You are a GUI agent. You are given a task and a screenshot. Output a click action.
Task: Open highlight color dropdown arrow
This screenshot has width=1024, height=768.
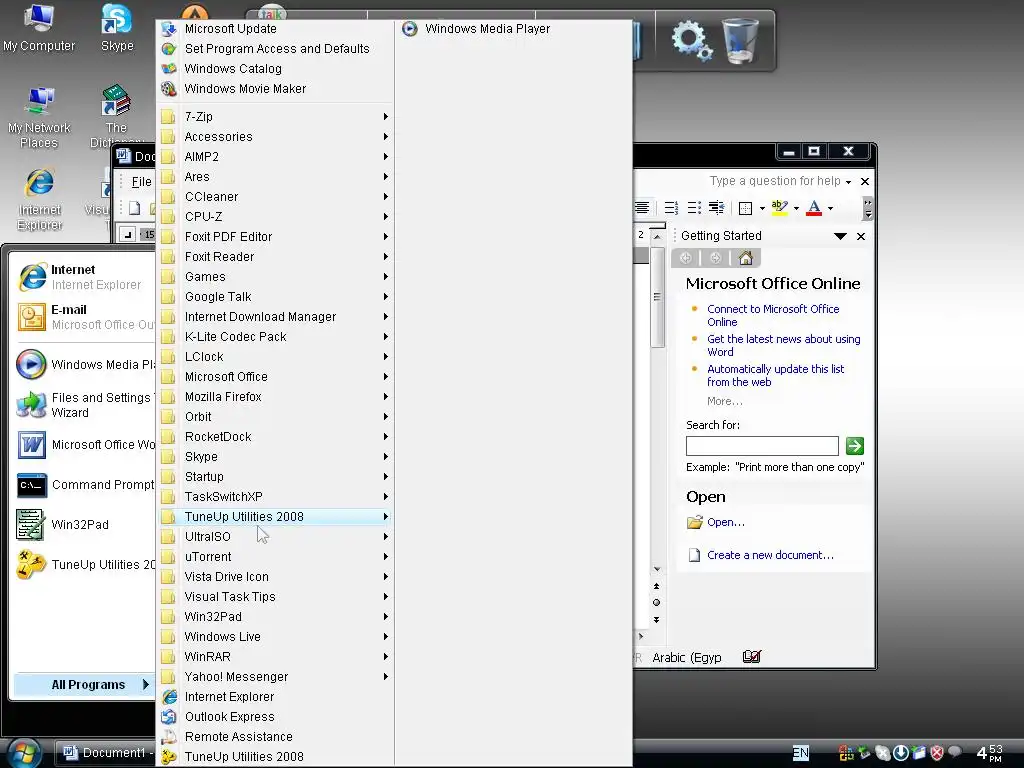tap(796, 208)
